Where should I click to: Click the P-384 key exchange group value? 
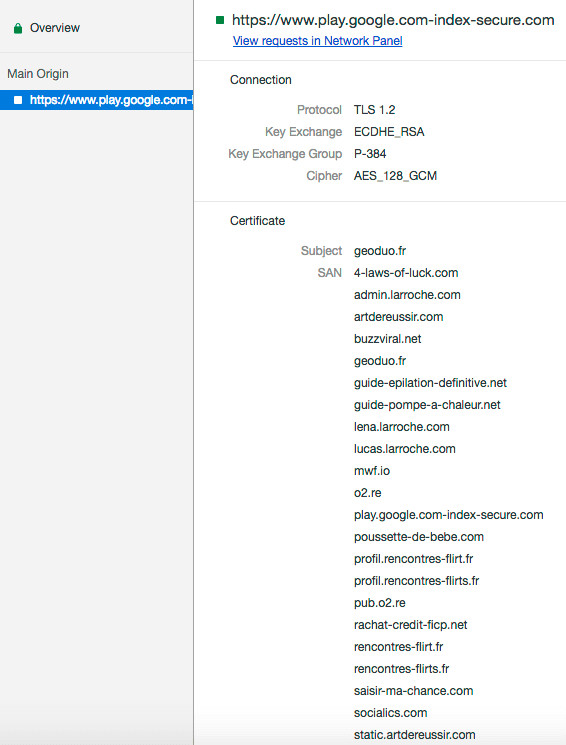coord(370,154)
